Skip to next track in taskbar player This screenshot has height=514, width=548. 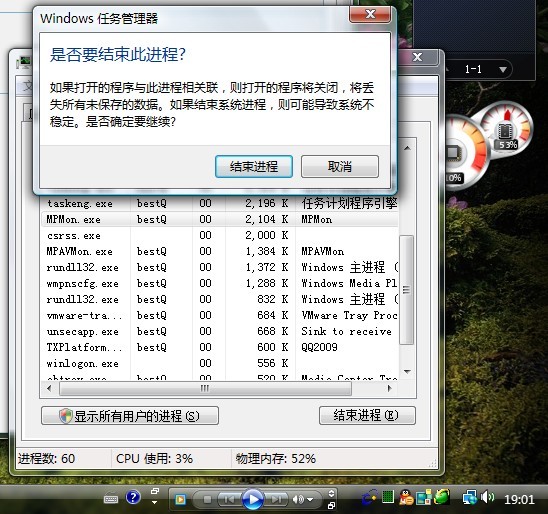pyautogui.click(x=276, y=500)
